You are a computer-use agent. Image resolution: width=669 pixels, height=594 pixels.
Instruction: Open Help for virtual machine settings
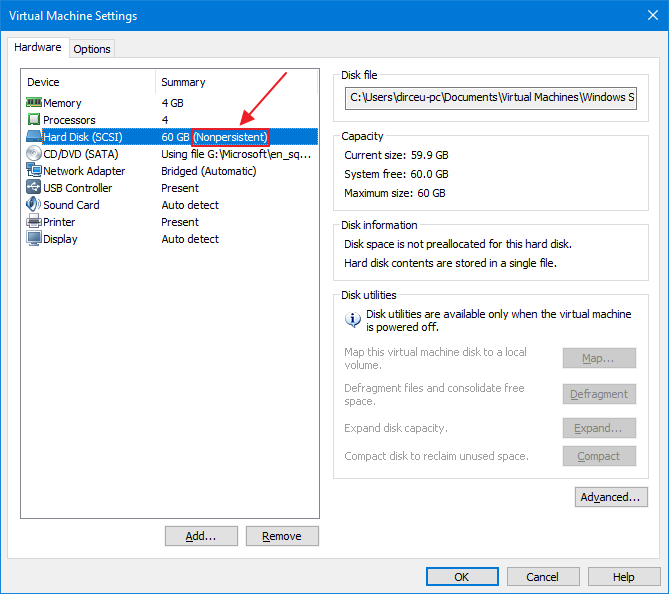click(x=624, y=577)
